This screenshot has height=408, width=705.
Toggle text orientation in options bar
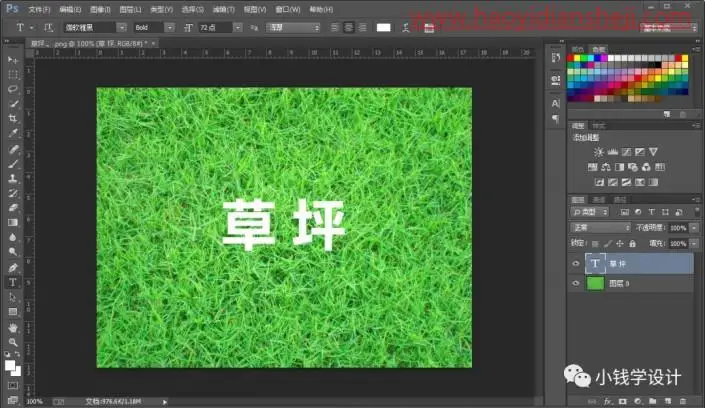[x=48, y=27]
